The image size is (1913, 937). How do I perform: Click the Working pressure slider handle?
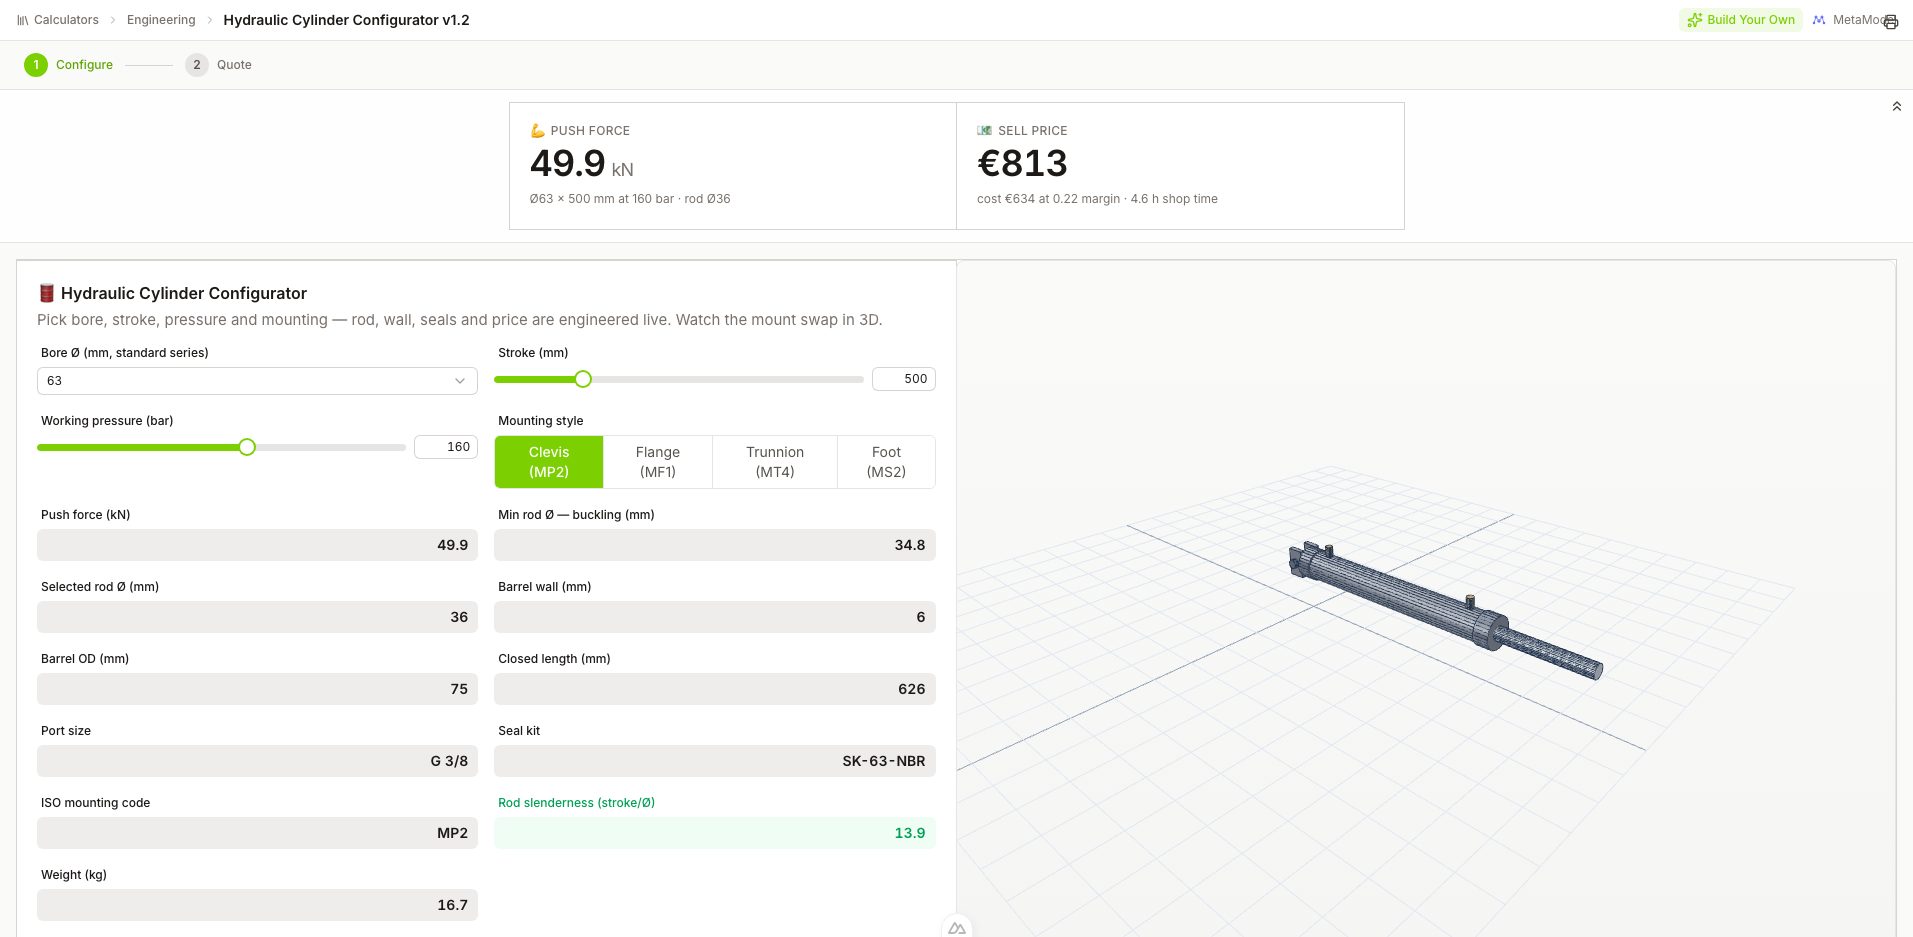247,447
